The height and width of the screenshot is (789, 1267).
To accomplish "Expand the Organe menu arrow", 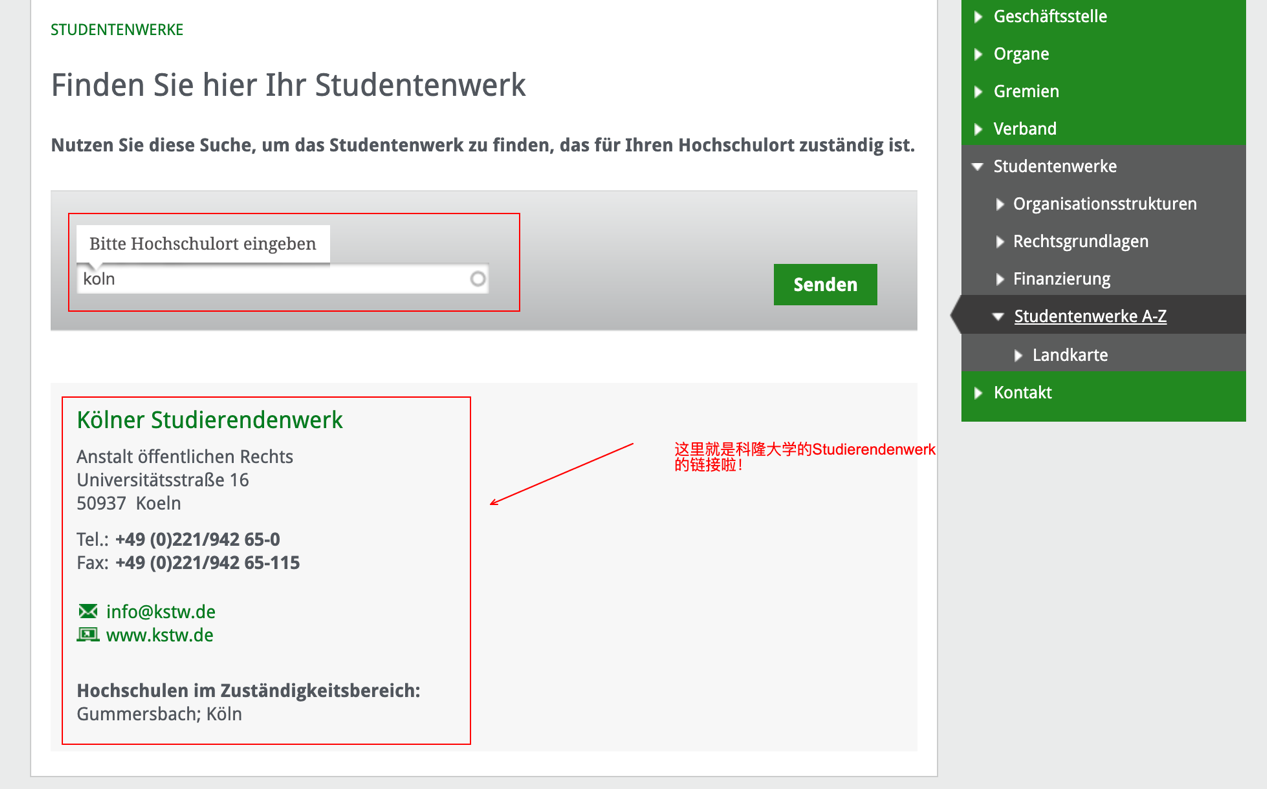I will [x=978, y=54].
